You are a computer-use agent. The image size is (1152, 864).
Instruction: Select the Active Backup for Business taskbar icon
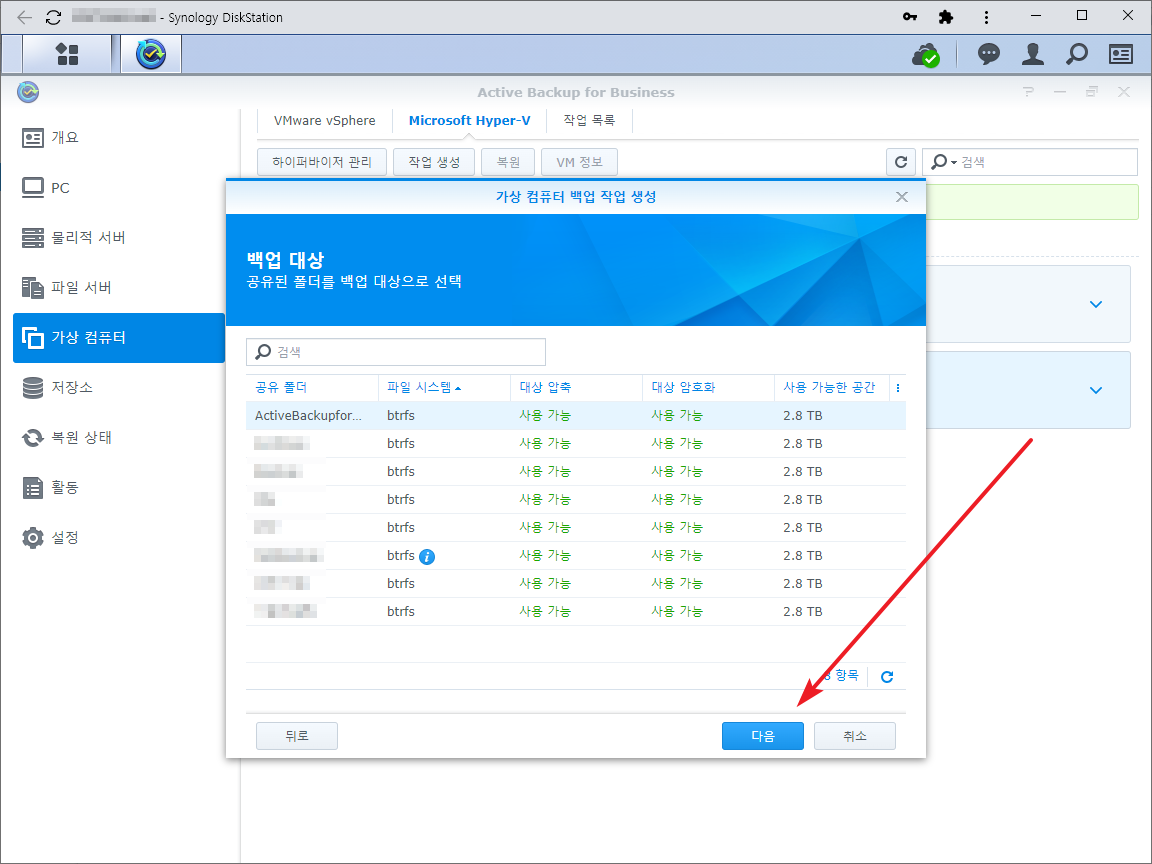point(151,54)
